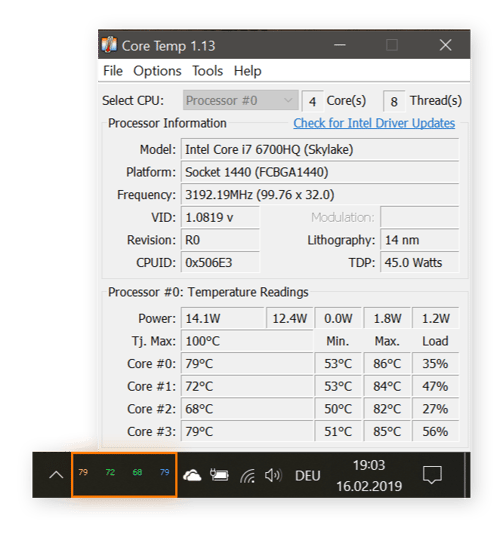Click the battery power tray icon
Viewport: 500px width, 534px height.
click(219, 475)
